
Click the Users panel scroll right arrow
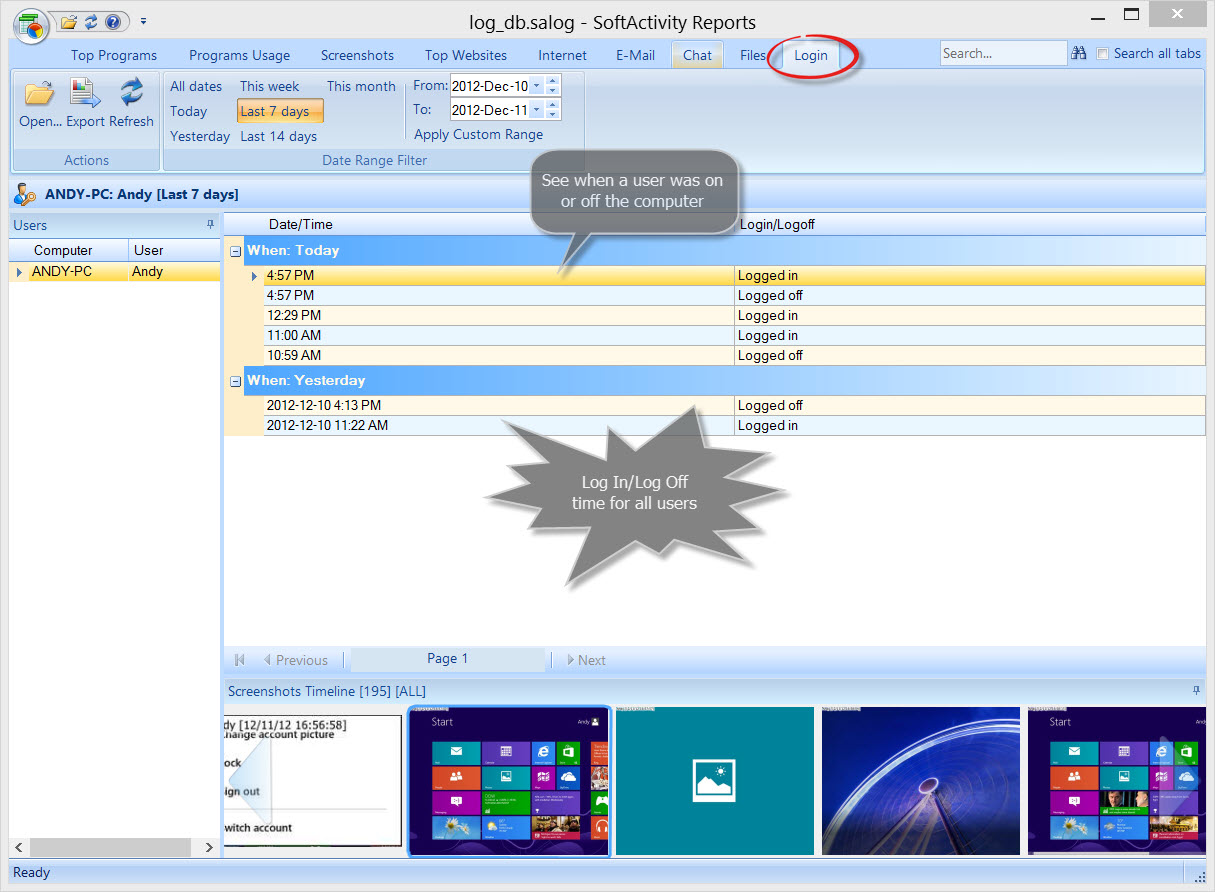(x=209, y=847)
